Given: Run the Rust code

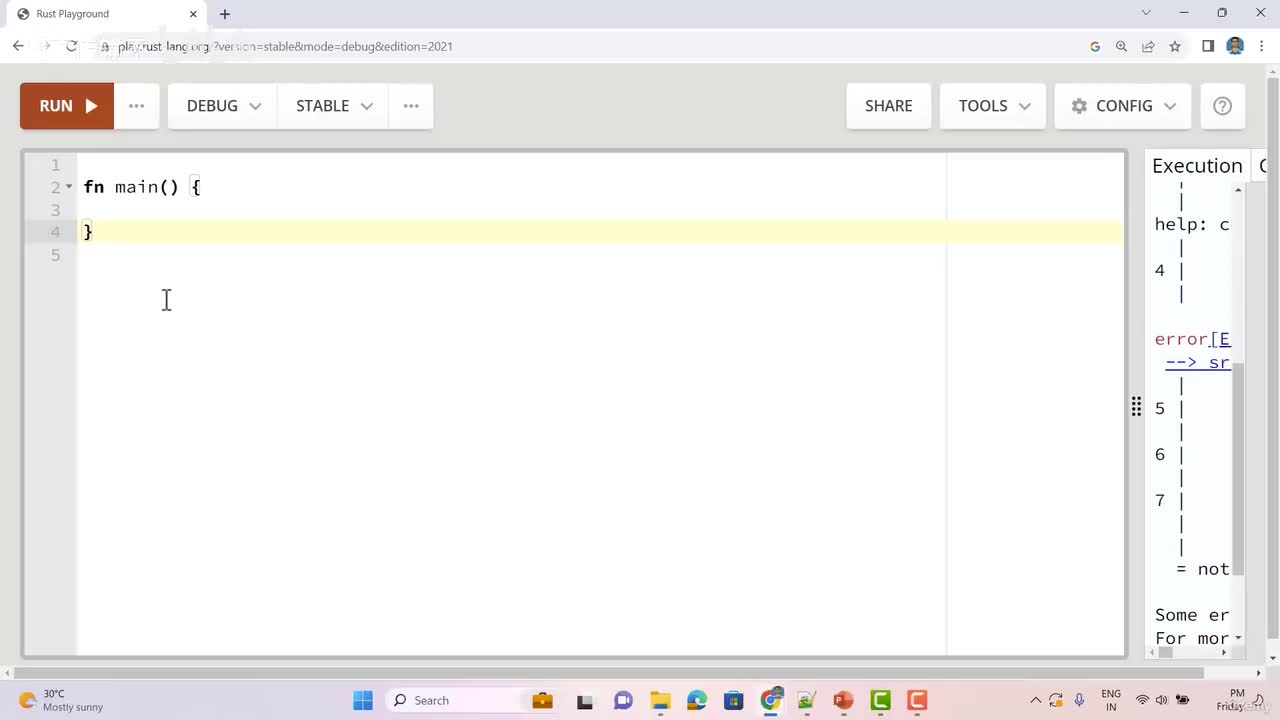Looking at the screenshot, I should (67, 106).
